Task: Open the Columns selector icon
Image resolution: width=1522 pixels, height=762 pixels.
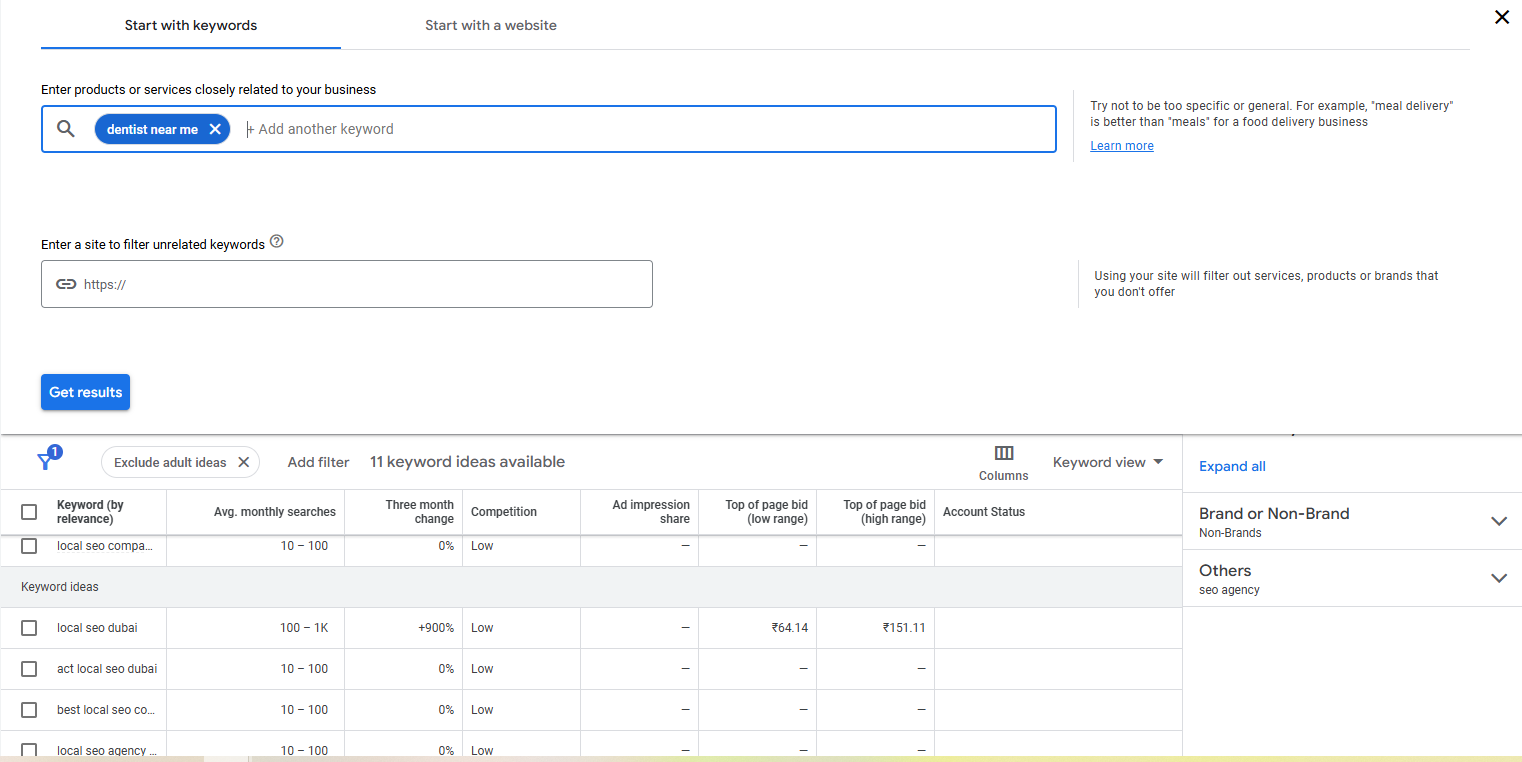Action: coord(1004,454)
